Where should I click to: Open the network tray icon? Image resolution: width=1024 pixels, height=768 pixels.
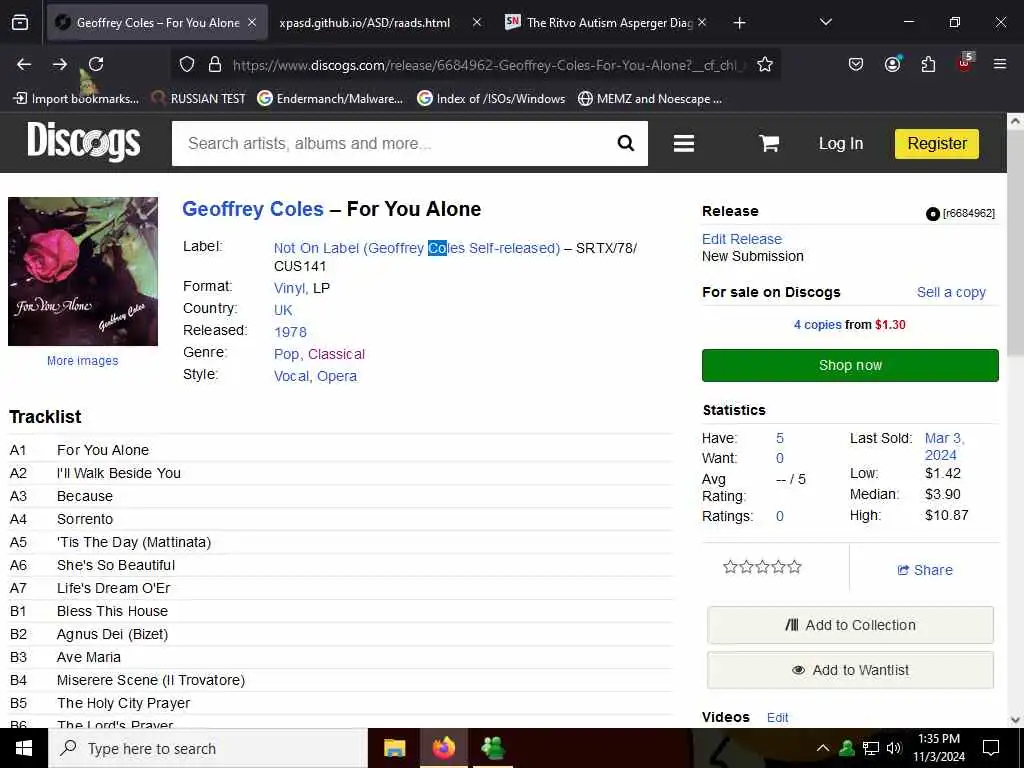coord(871,748)
